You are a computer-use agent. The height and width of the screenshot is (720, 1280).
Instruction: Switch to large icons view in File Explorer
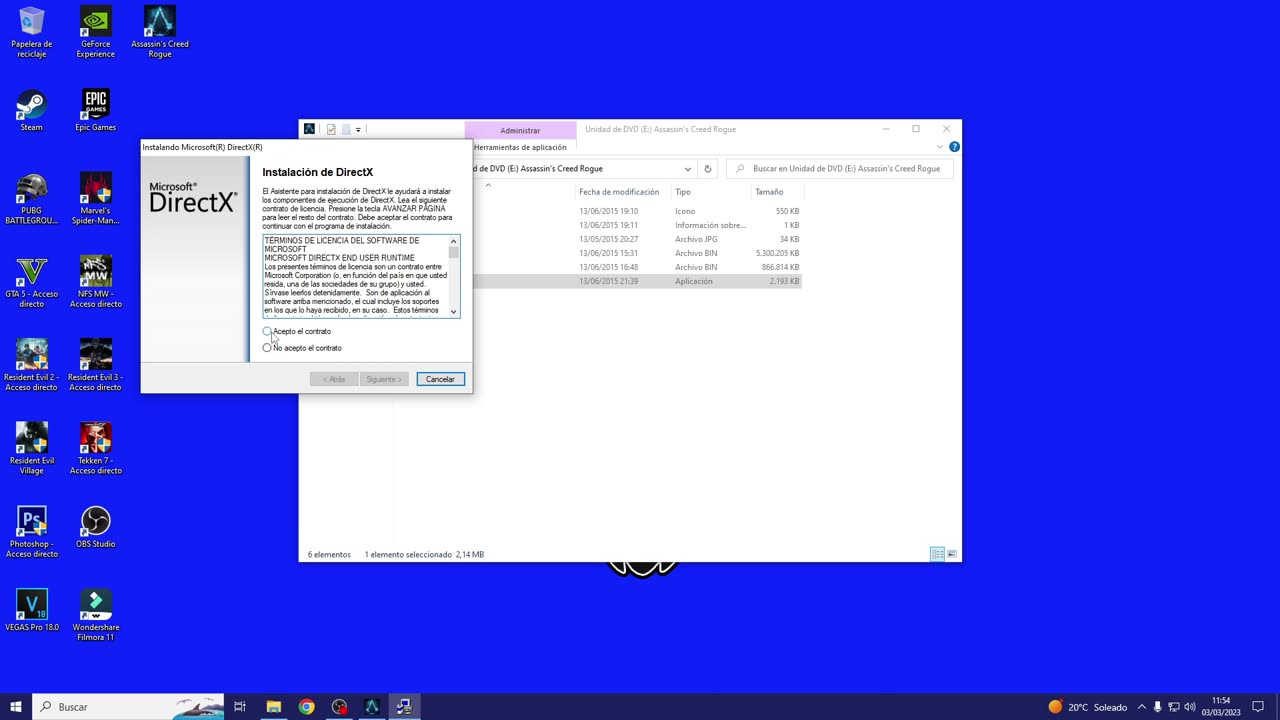tap(952, 554)
